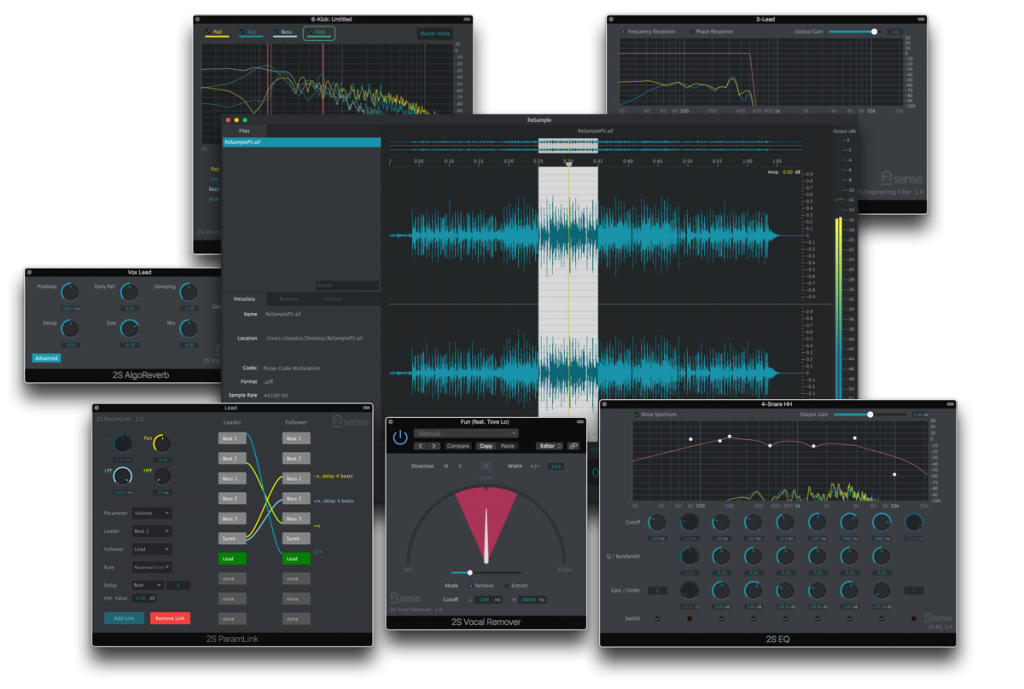
Task: Adjust the 1457 Hz Cutoff knob in 2S EQ
Action: pos(817,522)
